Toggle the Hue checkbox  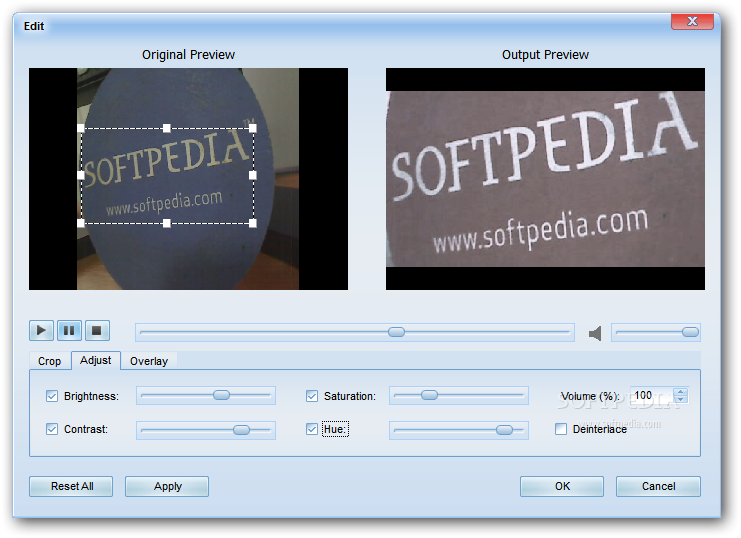[x=312, y=429]
